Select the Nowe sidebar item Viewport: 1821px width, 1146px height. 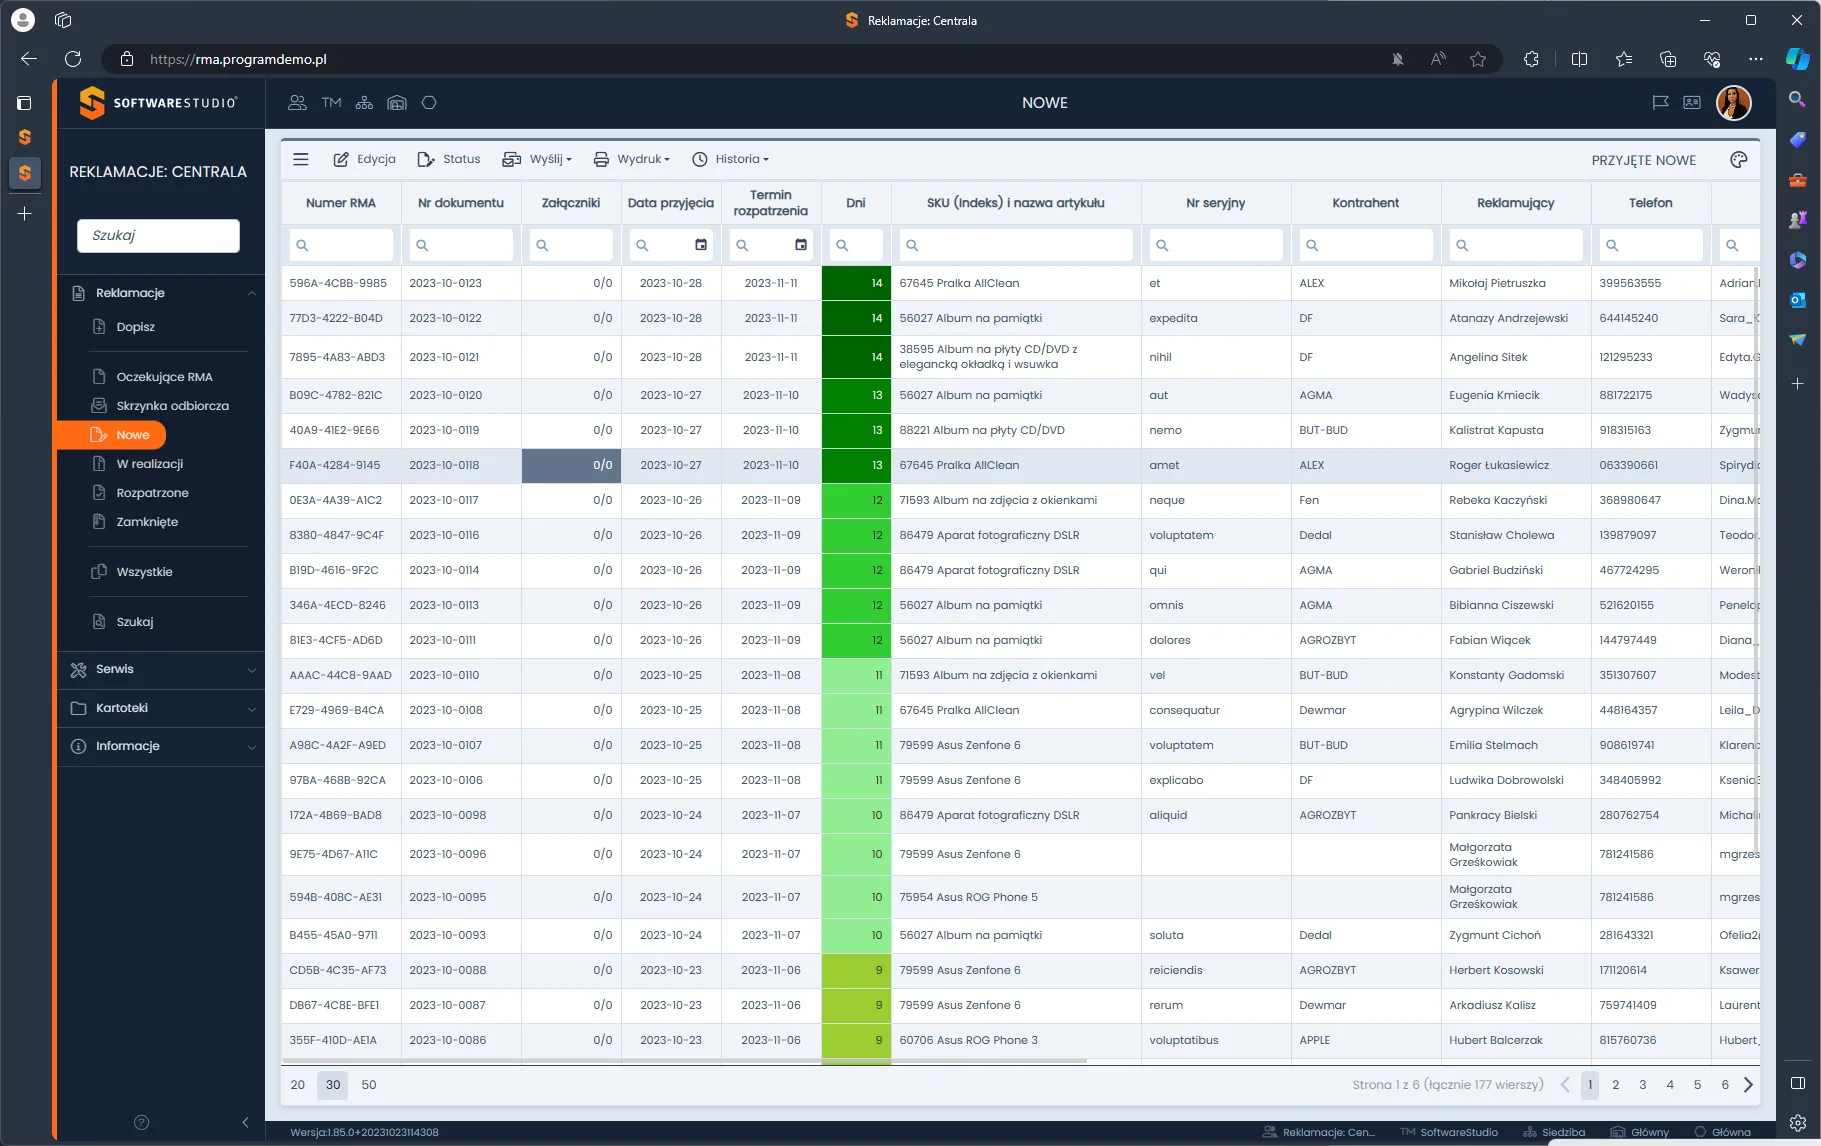click(112, 435)
